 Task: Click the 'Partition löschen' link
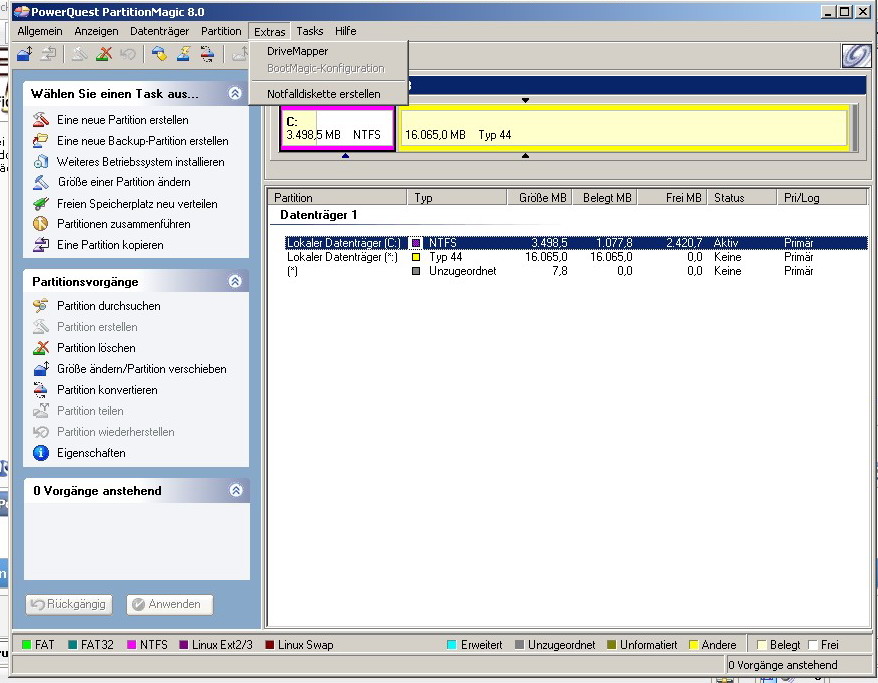point(96,348)
